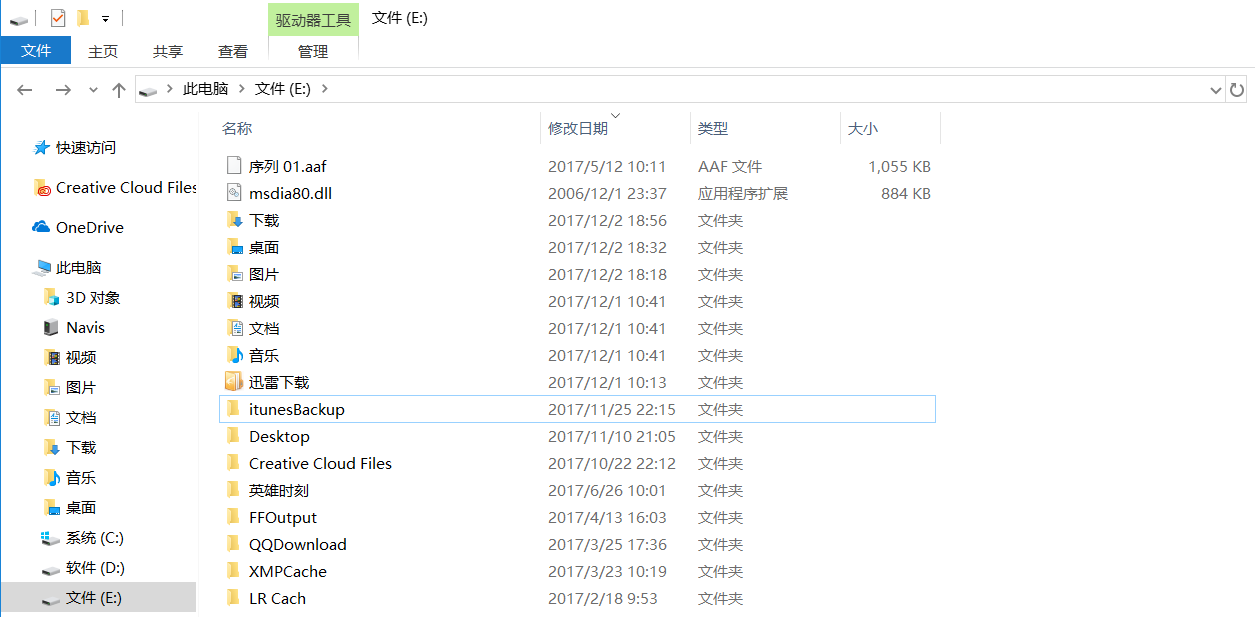The height and width of the screenshot is (617, 1255).
Task: Open the recent locations dropdown arrow
Action: [x=93, y=90]
